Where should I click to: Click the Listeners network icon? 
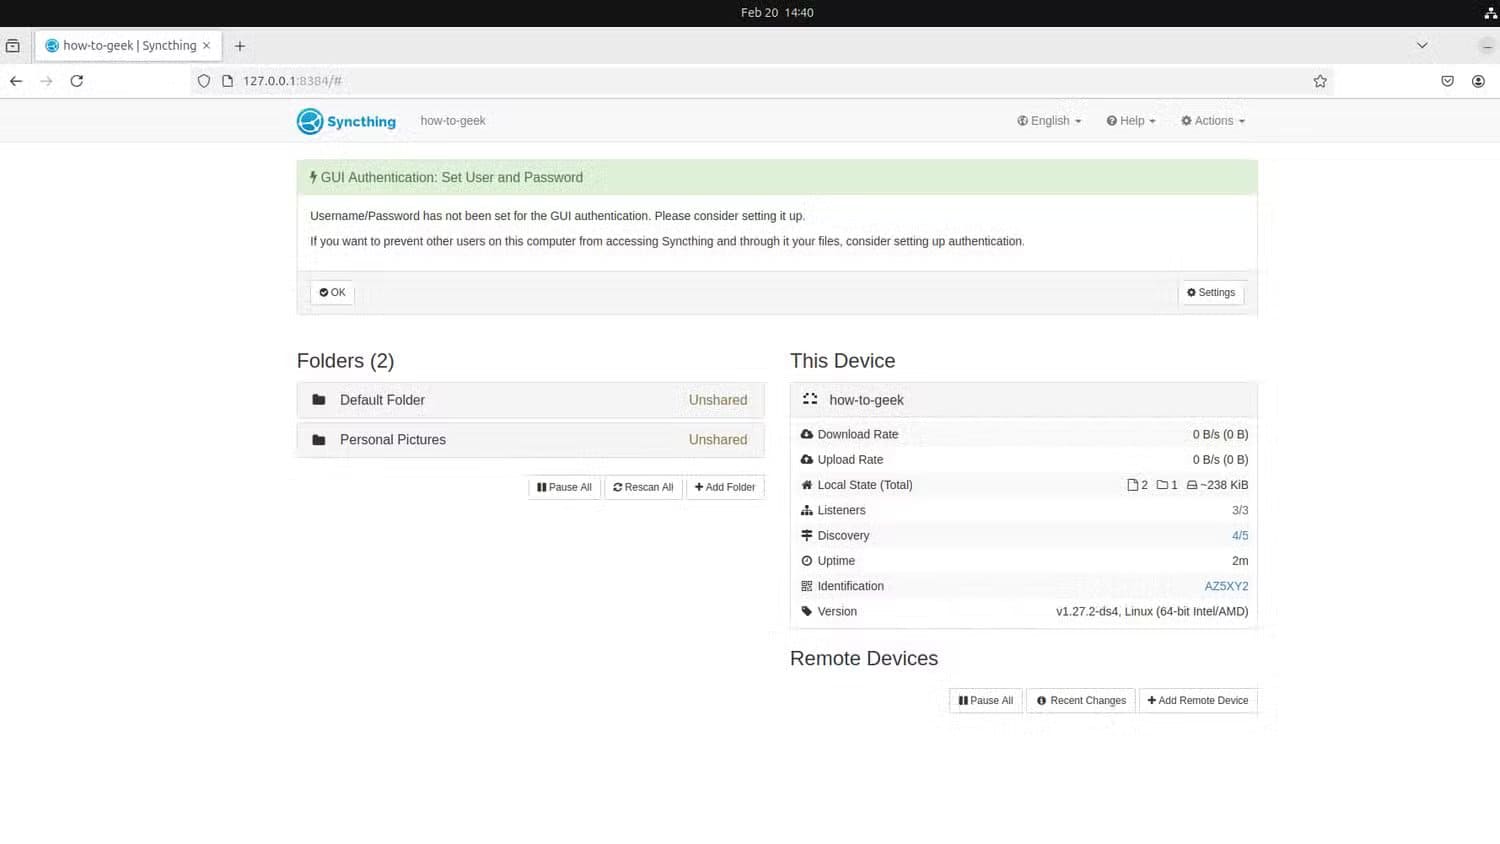pos(807,510)
